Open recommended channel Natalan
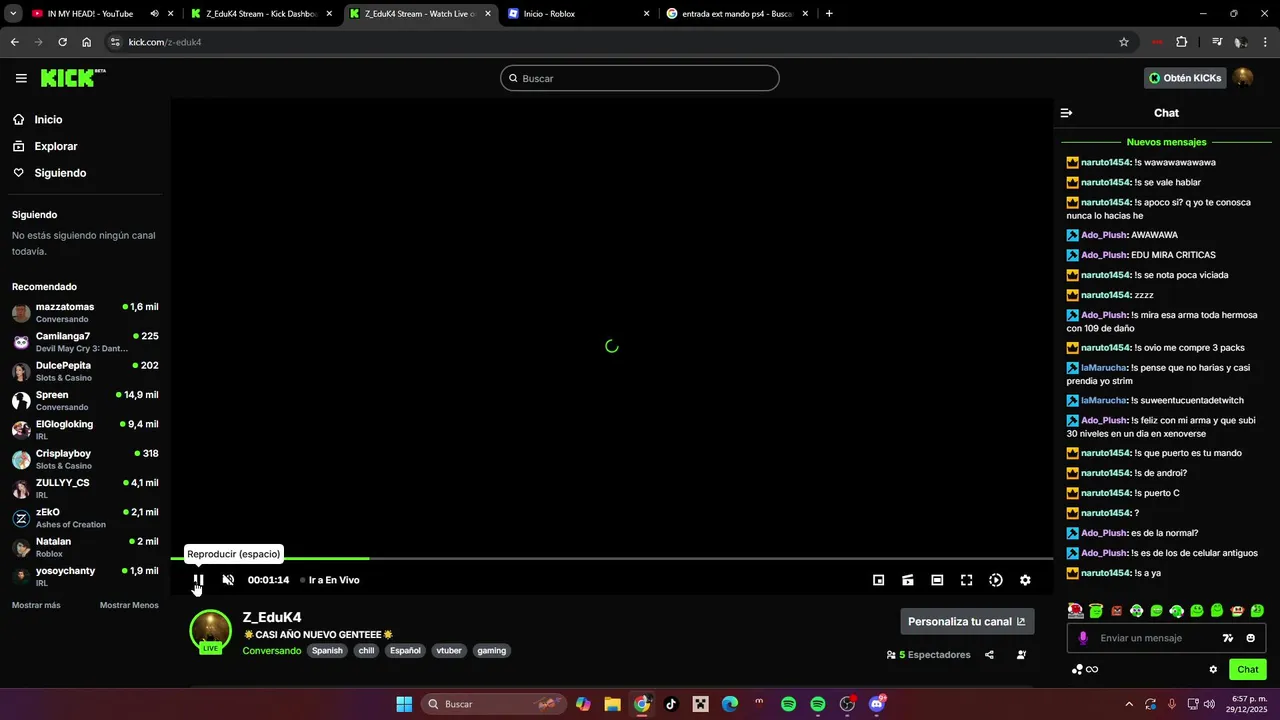 (85, 548)
